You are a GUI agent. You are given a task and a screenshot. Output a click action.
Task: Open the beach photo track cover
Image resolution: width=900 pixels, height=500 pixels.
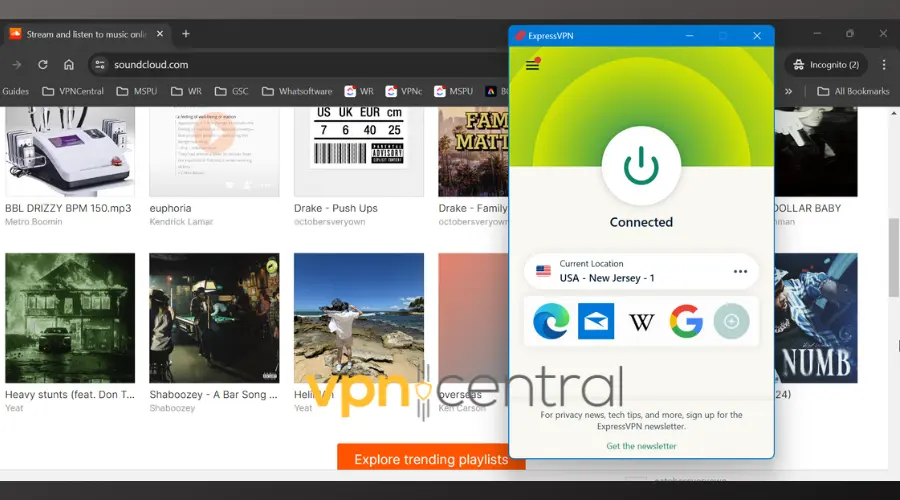(359, 318)
